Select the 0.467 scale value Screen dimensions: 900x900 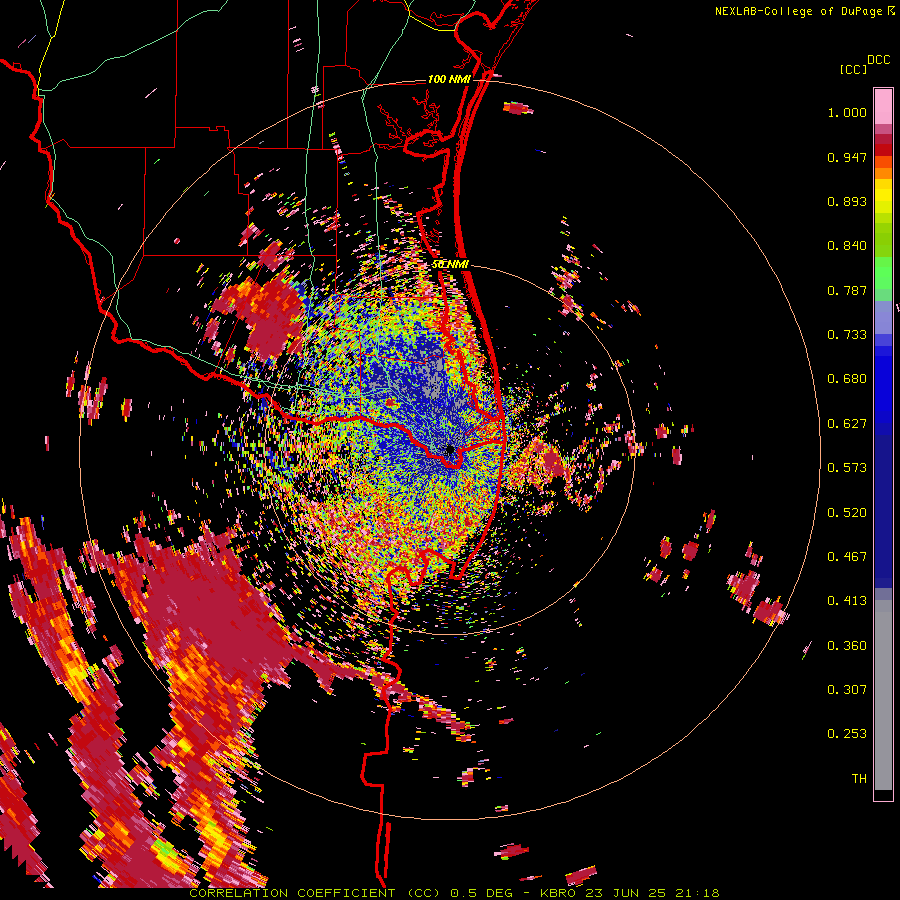pos(847,557)
